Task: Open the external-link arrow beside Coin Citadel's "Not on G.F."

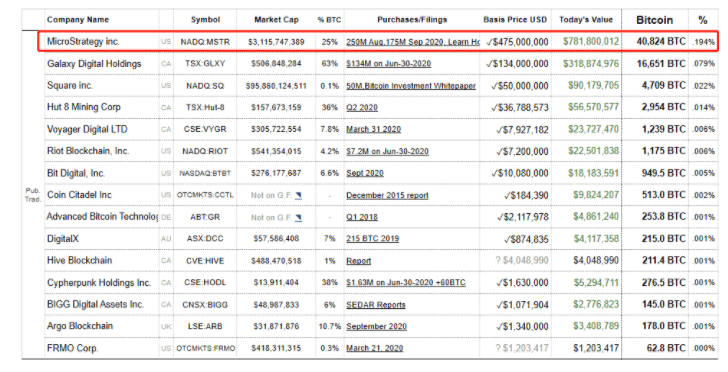Action: click(x=298, y=196)
